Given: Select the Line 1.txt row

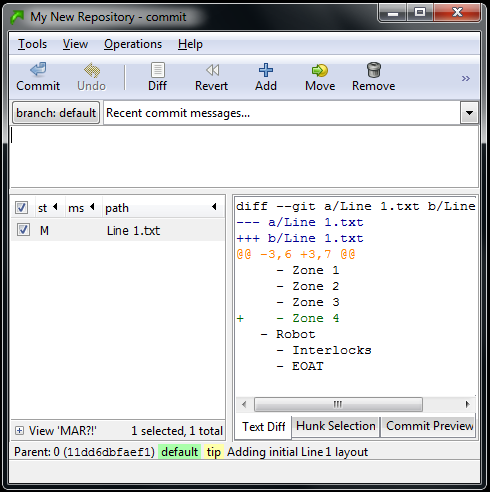Looking at the screenshot, I should click(x=118, y=230).
